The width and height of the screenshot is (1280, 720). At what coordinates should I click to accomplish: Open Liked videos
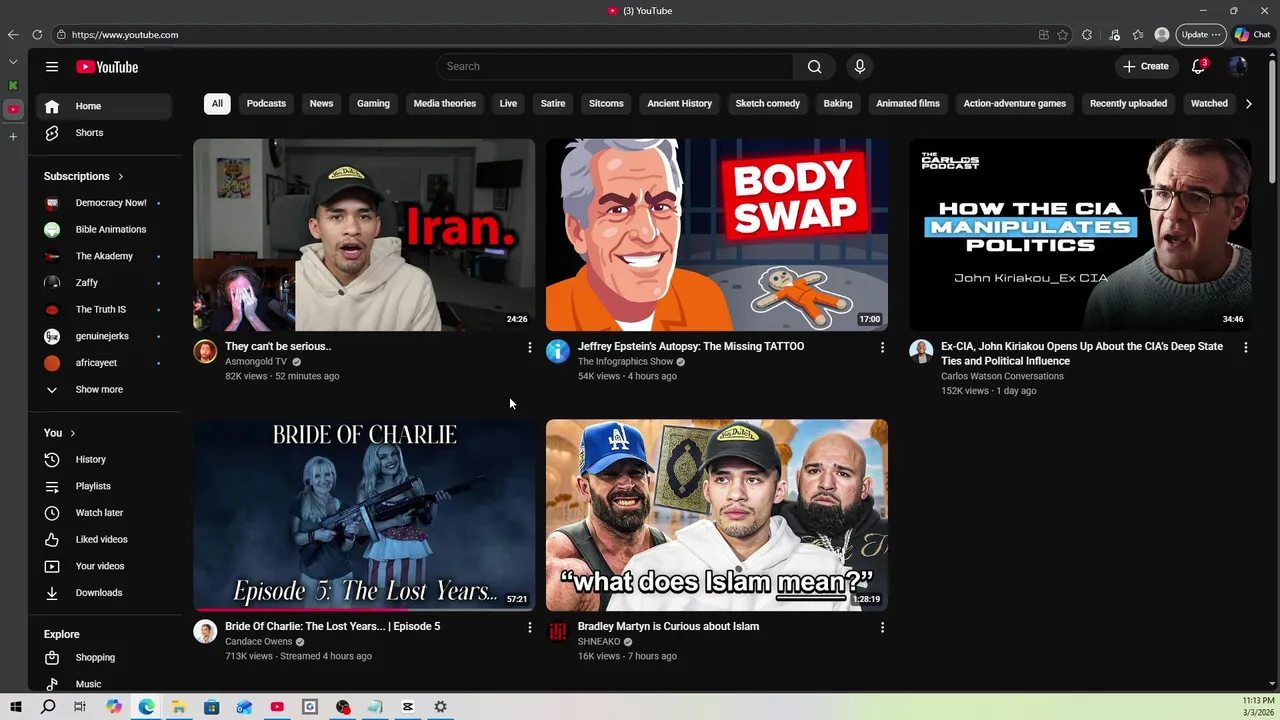pyautogui.click(x=104, y=540)
